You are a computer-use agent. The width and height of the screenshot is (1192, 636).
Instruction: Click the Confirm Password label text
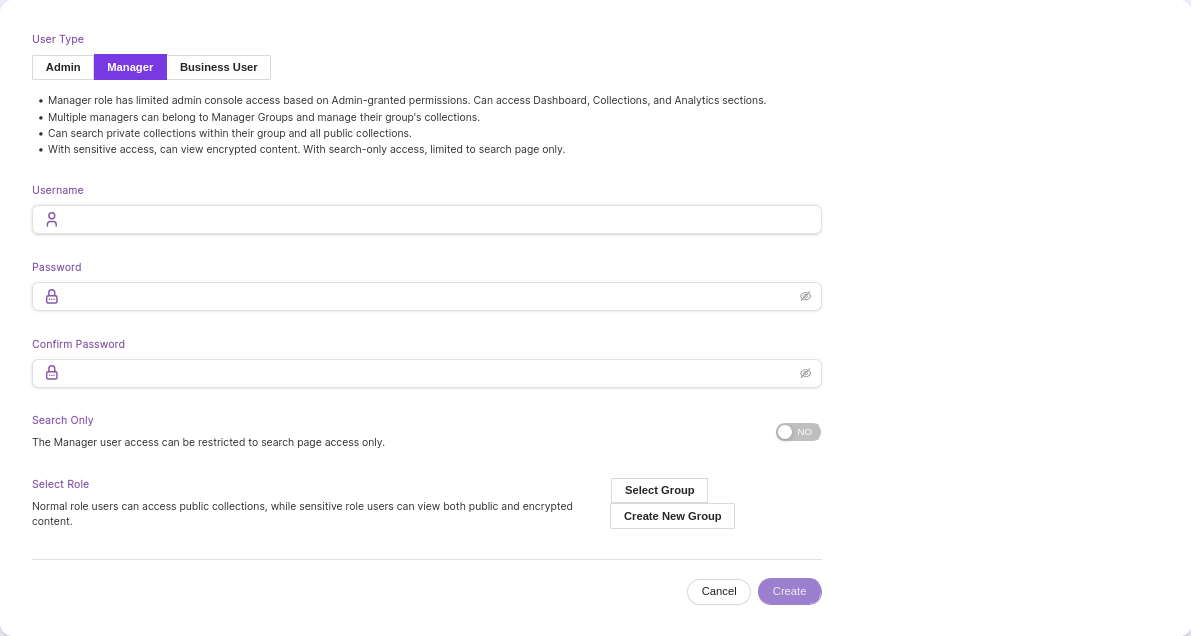[x=78, y=344]
